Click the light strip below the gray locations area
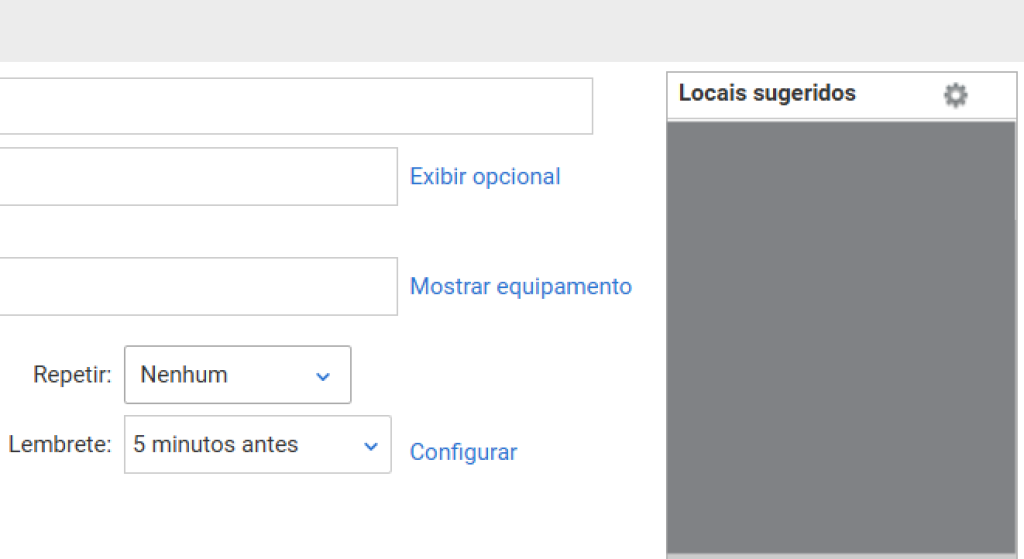 click(x=840, y=555)
